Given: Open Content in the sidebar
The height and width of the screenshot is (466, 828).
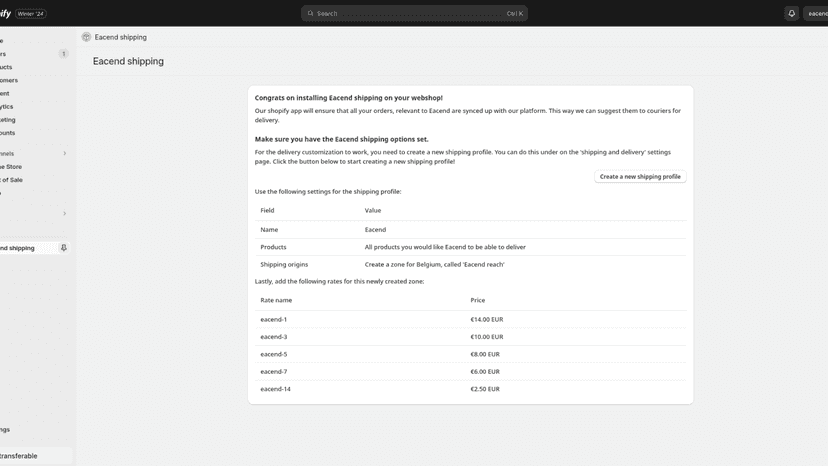Looking at the screenshot, I should pyautogui.click(x=33, y=94).
